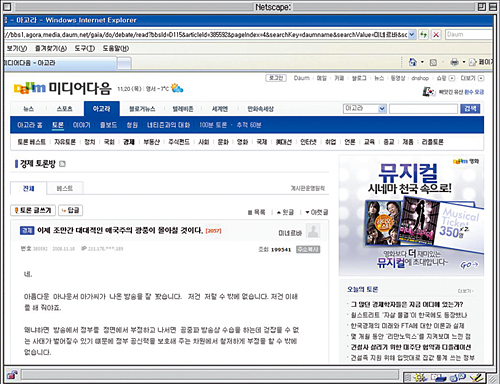
Task: Click the flag icon near 빼앗긴 유산
Action: pyautogui.click(x=429, y=92)
